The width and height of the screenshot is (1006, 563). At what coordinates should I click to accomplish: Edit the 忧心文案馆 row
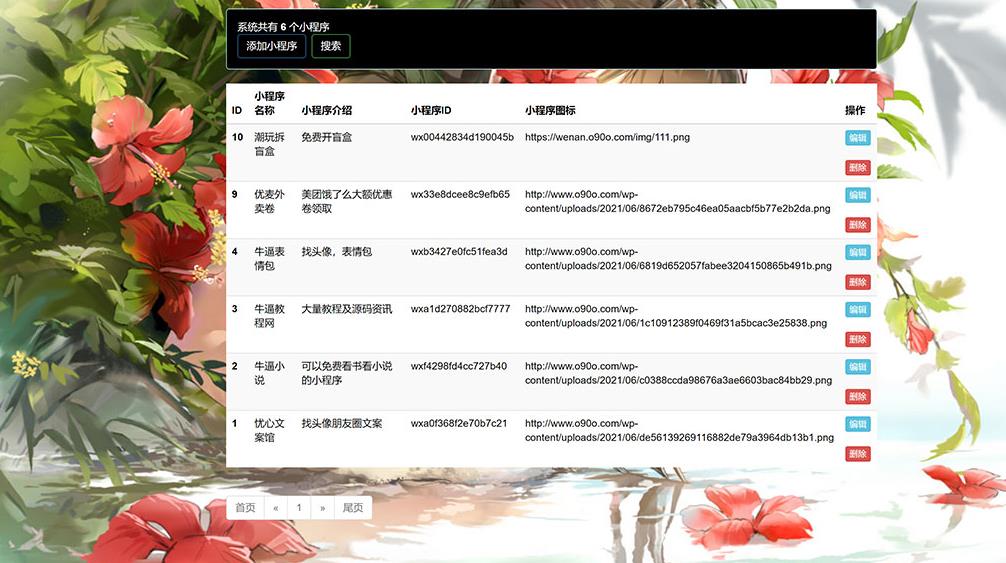(857, 424)
